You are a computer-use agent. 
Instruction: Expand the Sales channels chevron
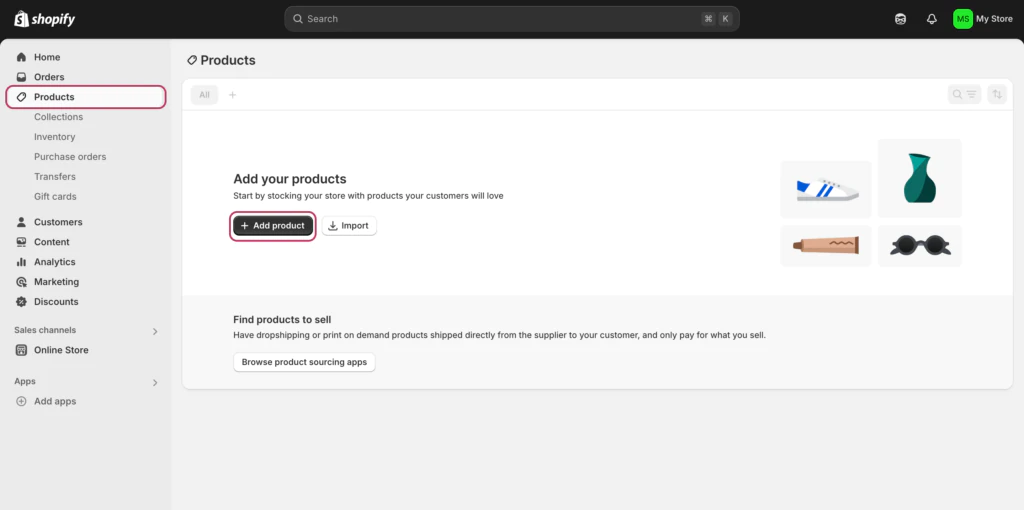tap(155, 331)
